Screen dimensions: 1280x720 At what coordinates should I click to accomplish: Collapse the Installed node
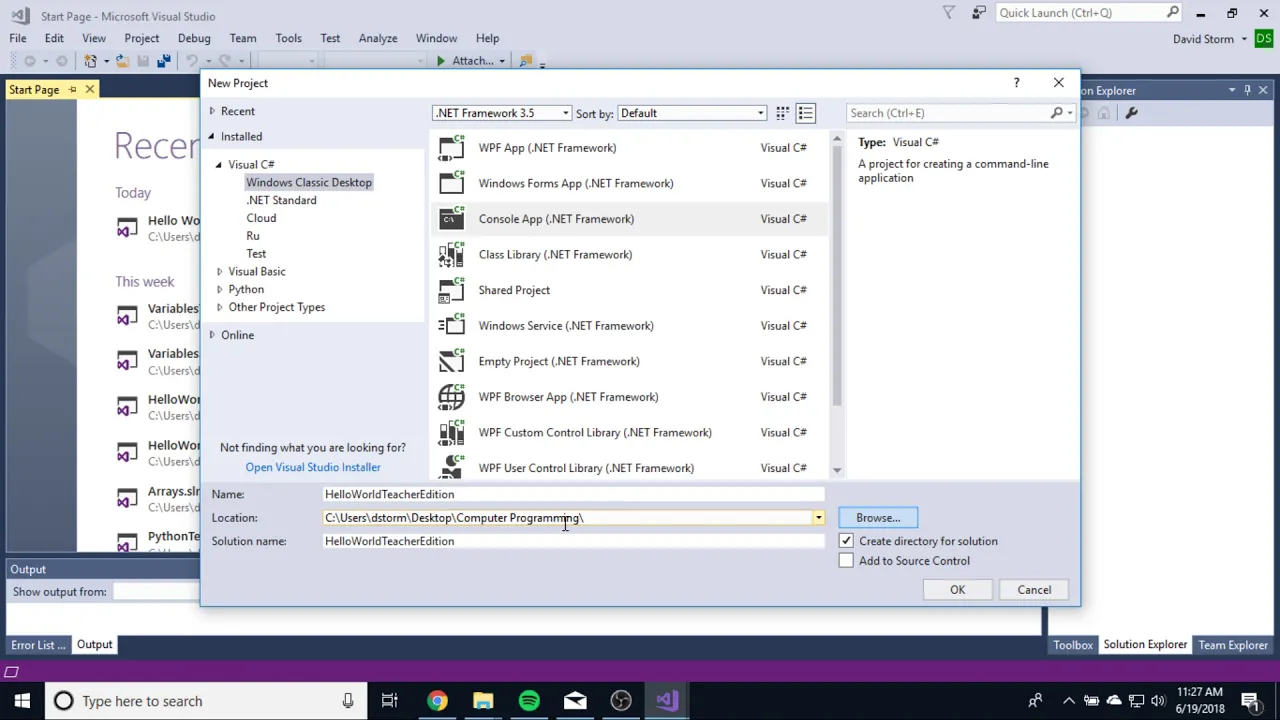(211, 137)
